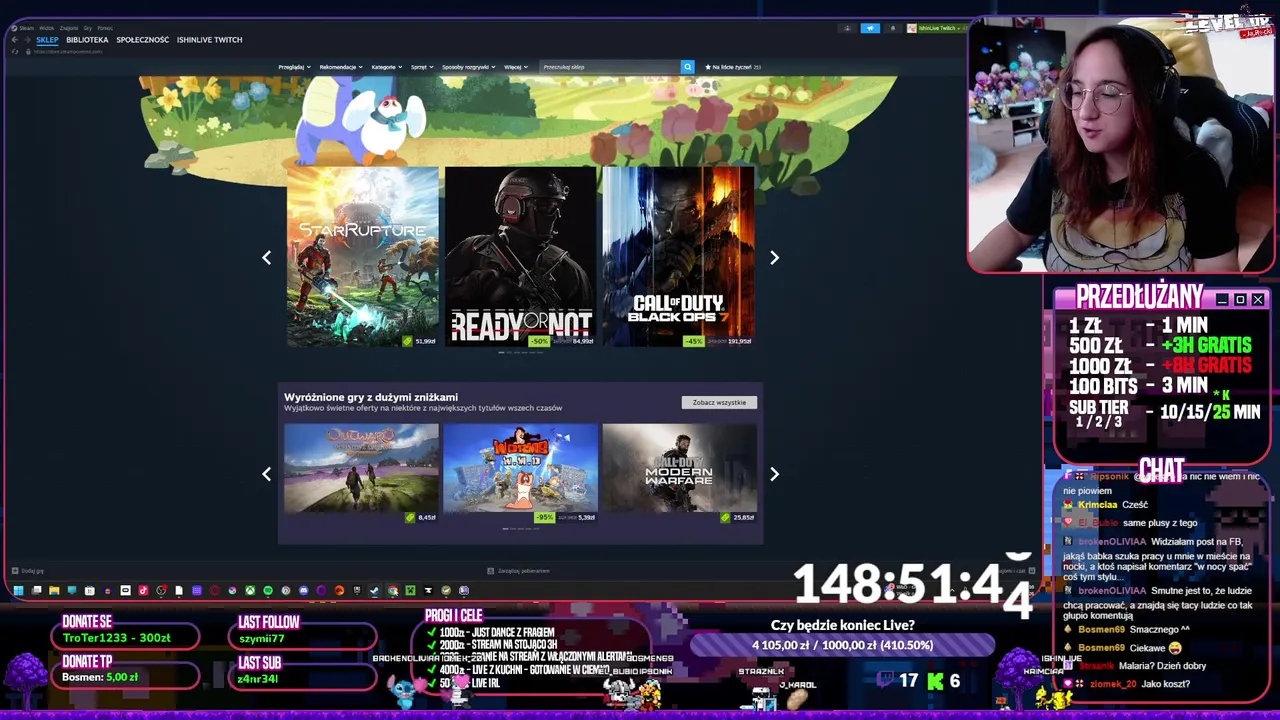Click the Steam store search magnifier button

(687, 67)
